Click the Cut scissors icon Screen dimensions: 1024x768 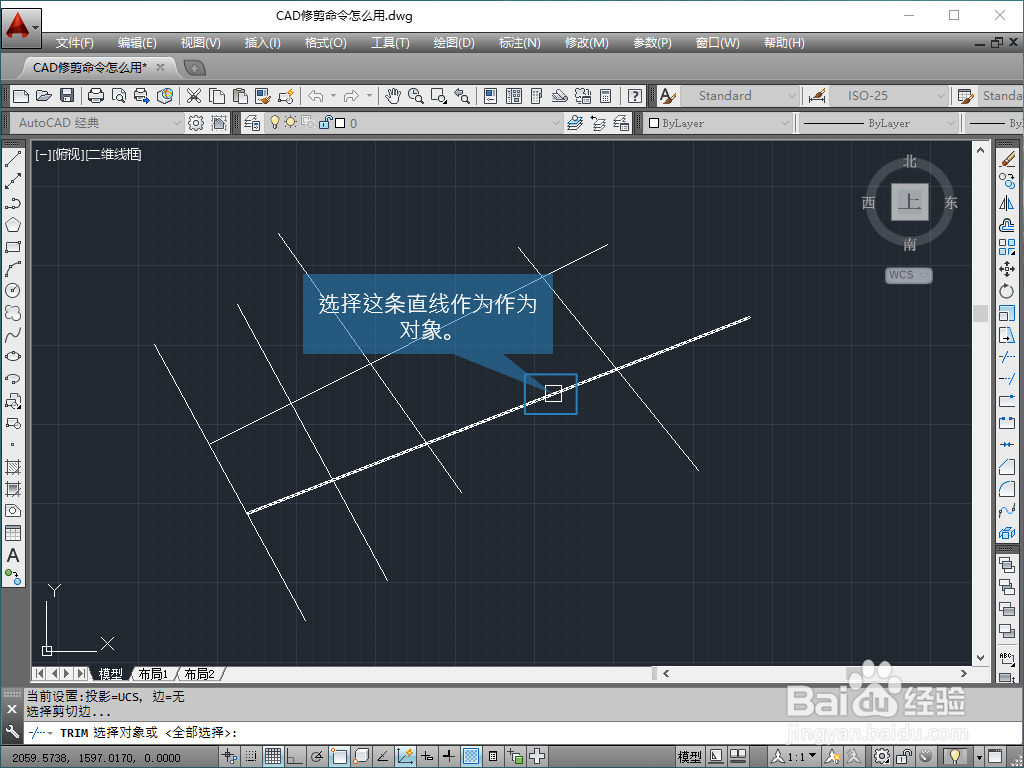click(x=194, y=96)
